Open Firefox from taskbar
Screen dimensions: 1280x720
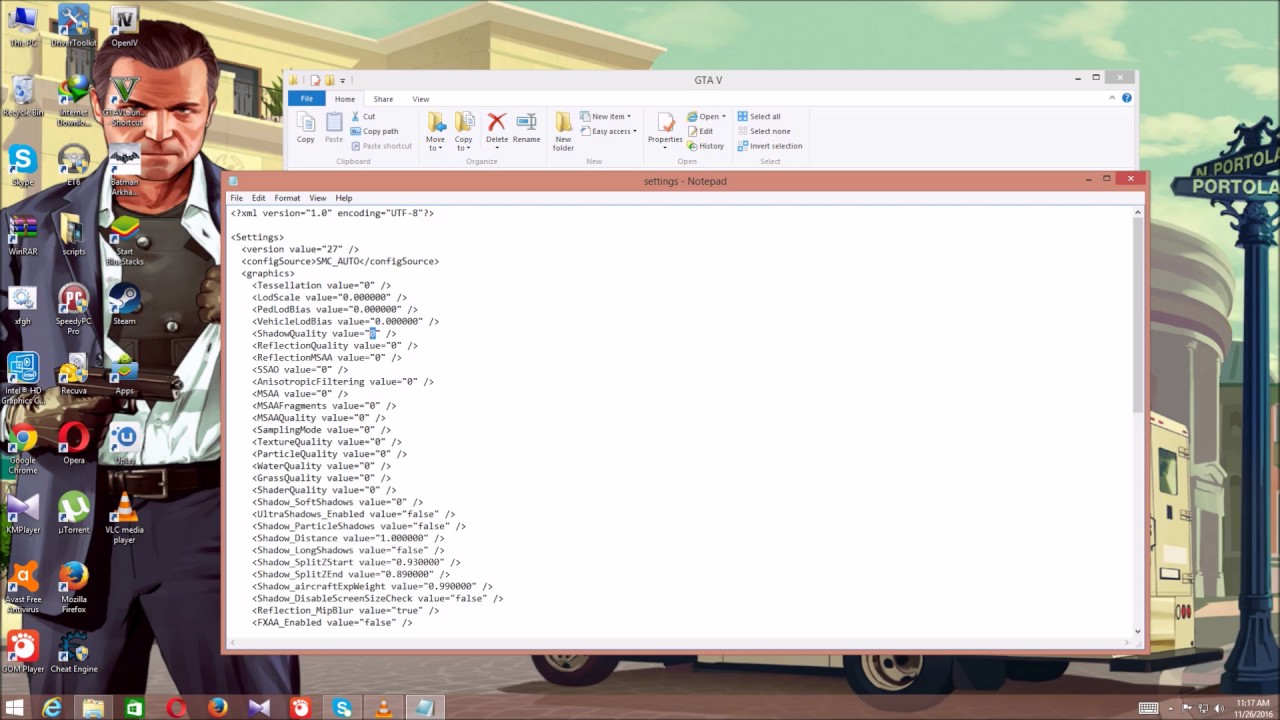[217, 708]
